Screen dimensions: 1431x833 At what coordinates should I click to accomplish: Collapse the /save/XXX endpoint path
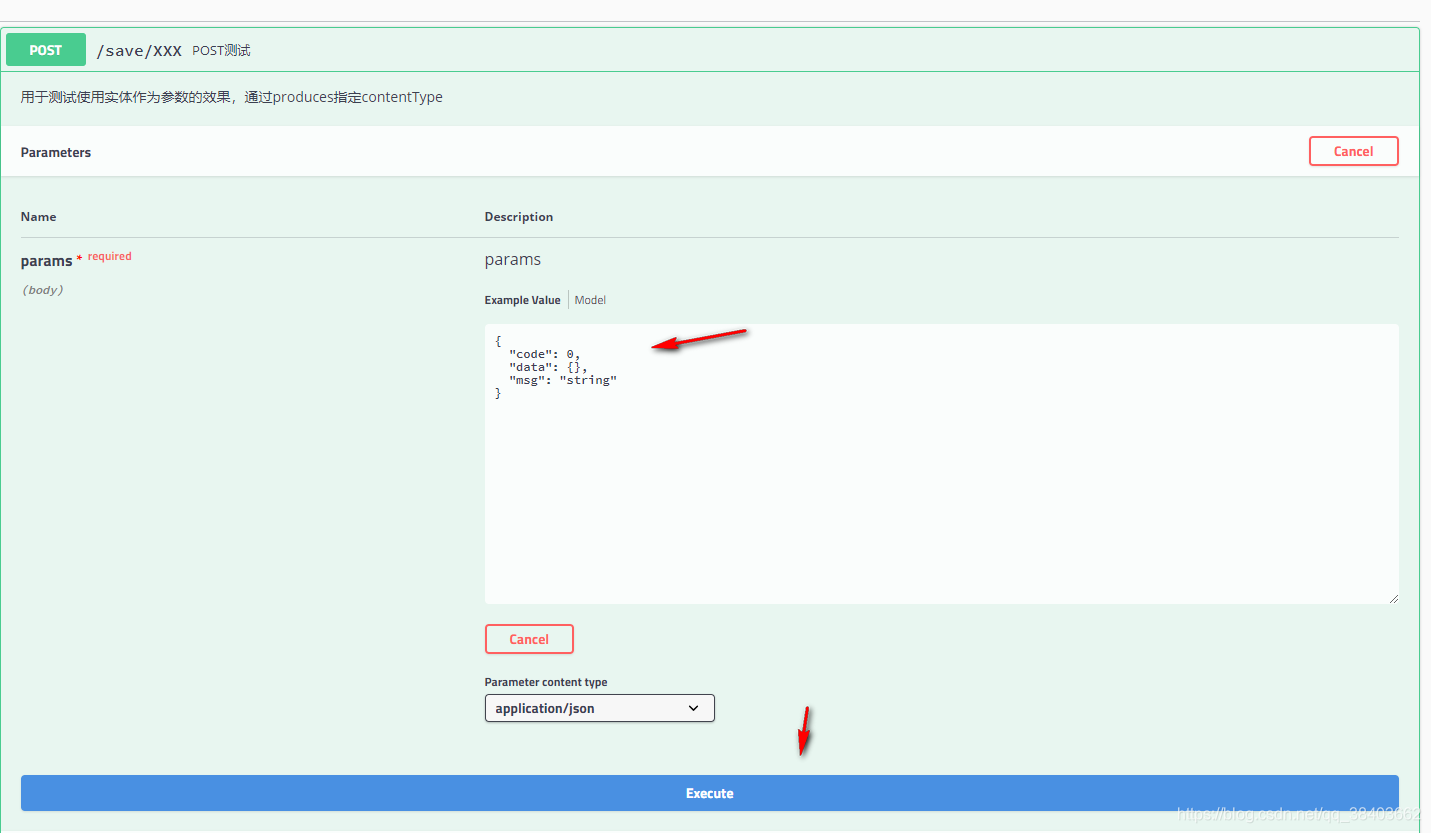(139, 51)
